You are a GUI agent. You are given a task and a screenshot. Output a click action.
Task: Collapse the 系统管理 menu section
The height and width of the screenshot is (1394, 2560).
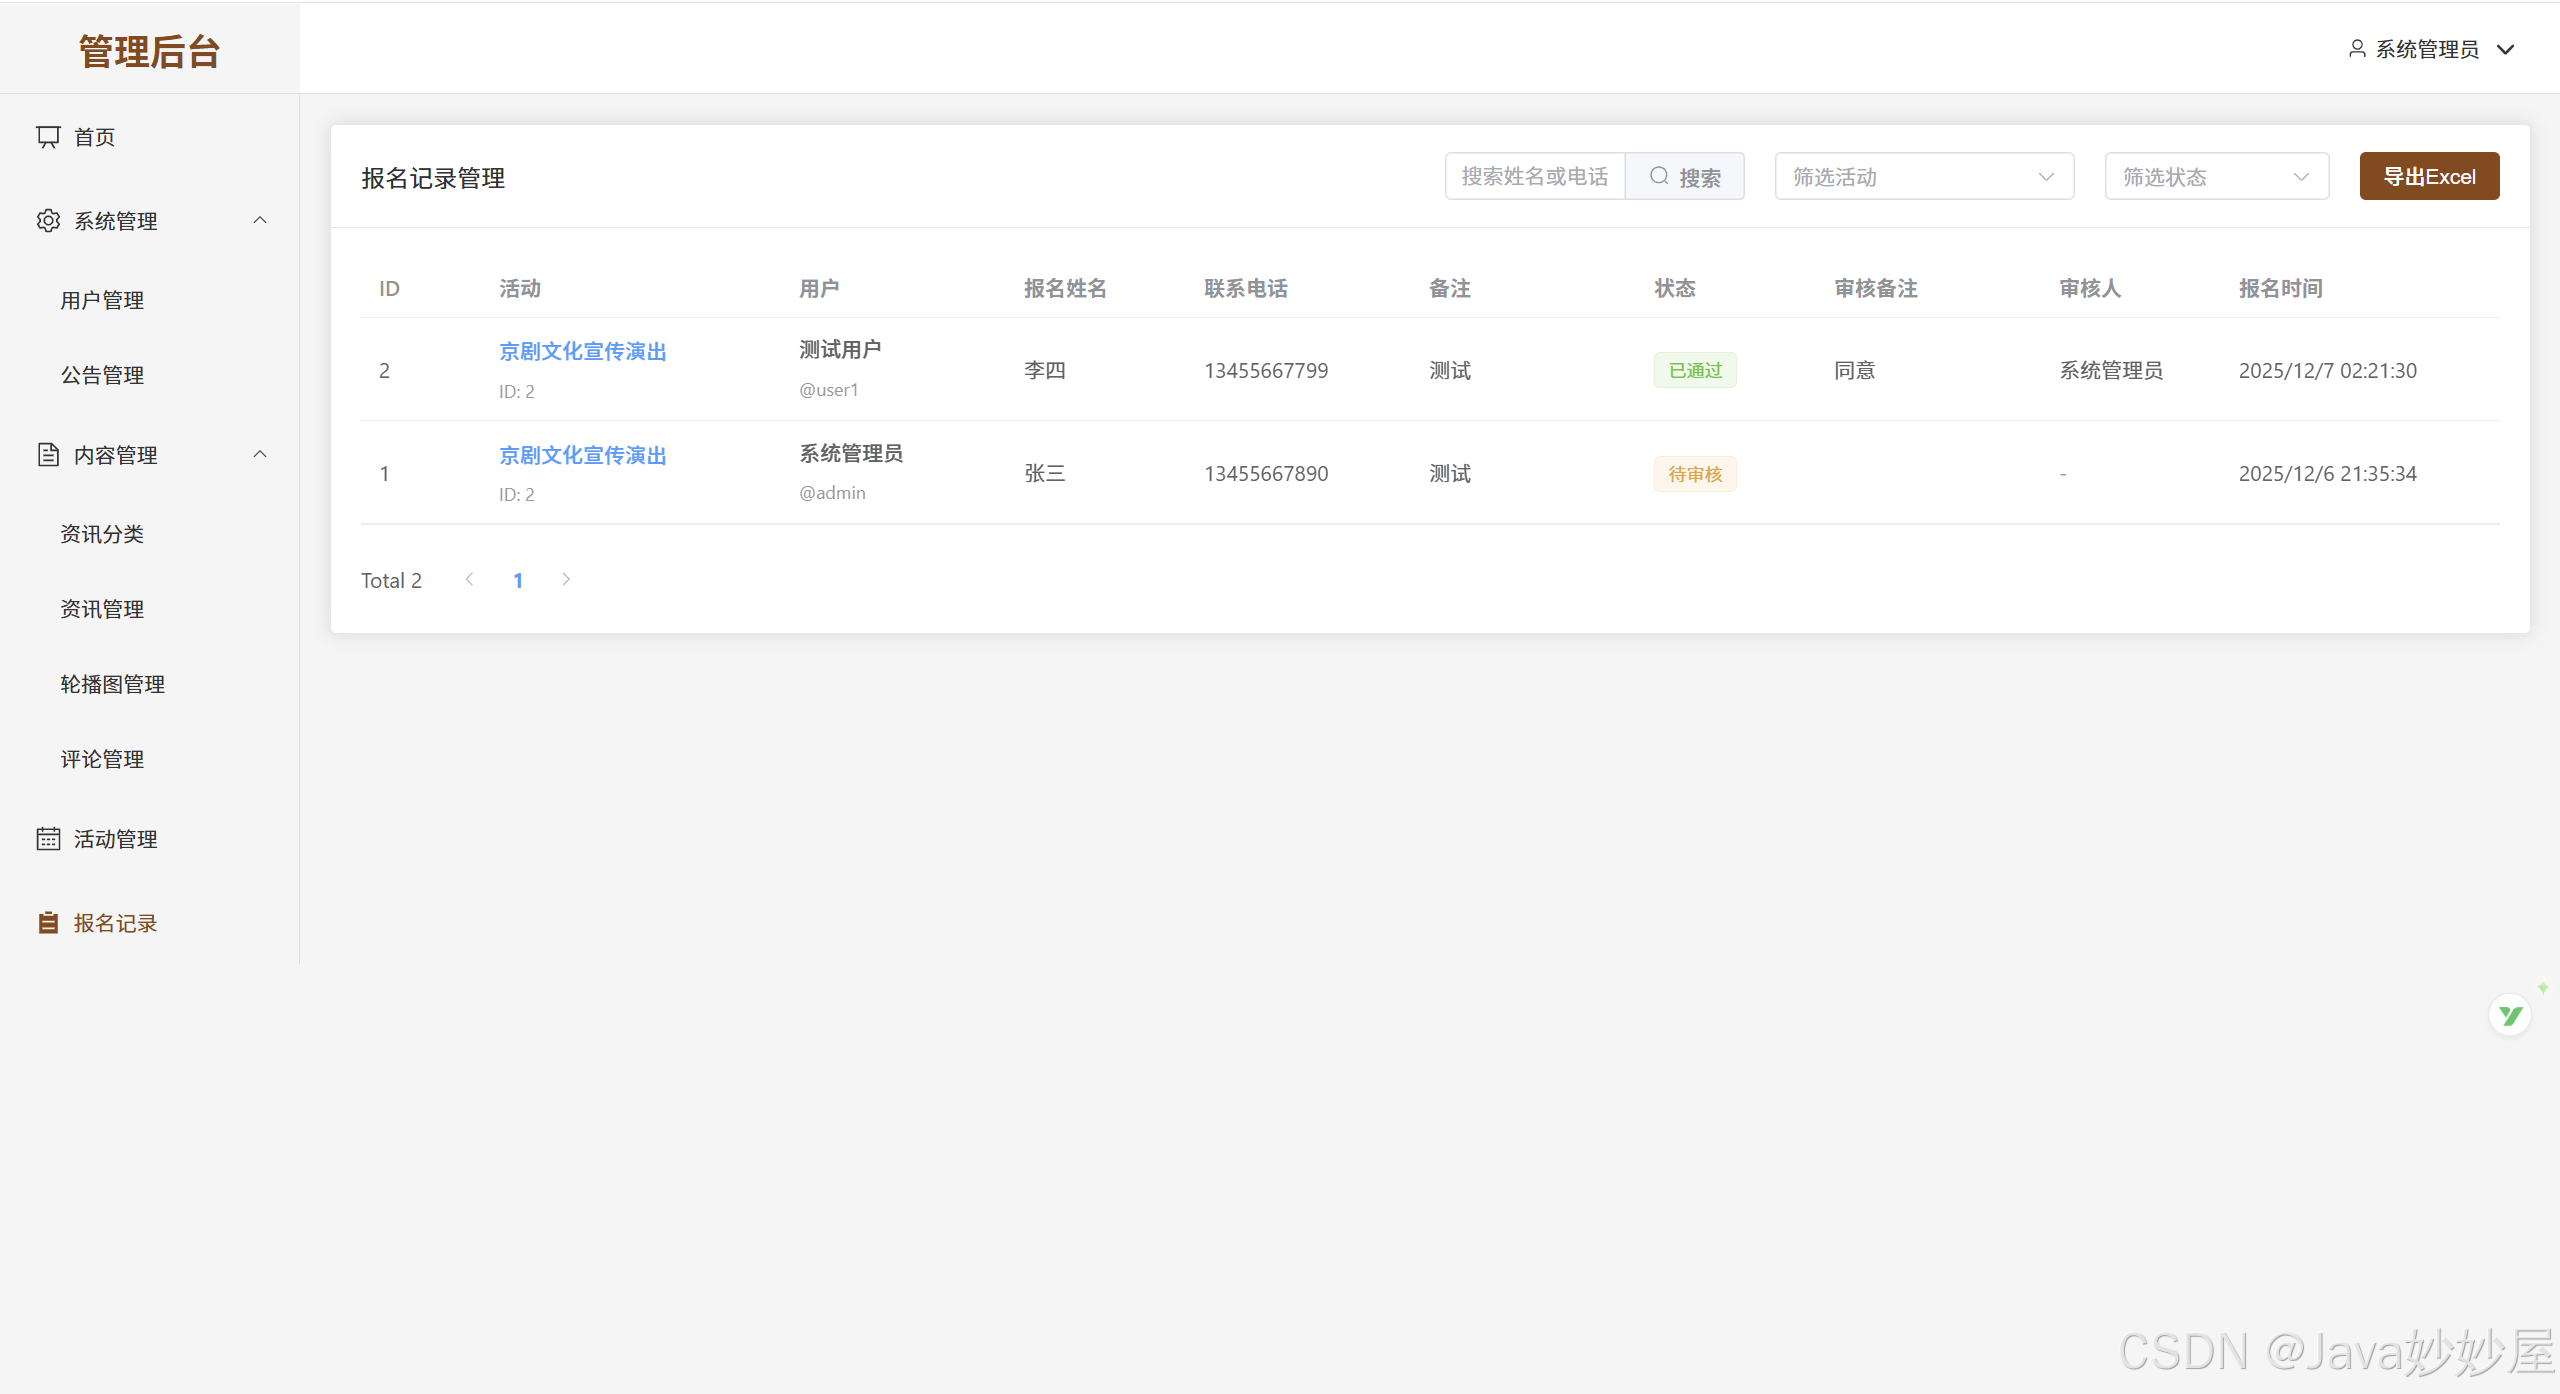click(260, 221)
